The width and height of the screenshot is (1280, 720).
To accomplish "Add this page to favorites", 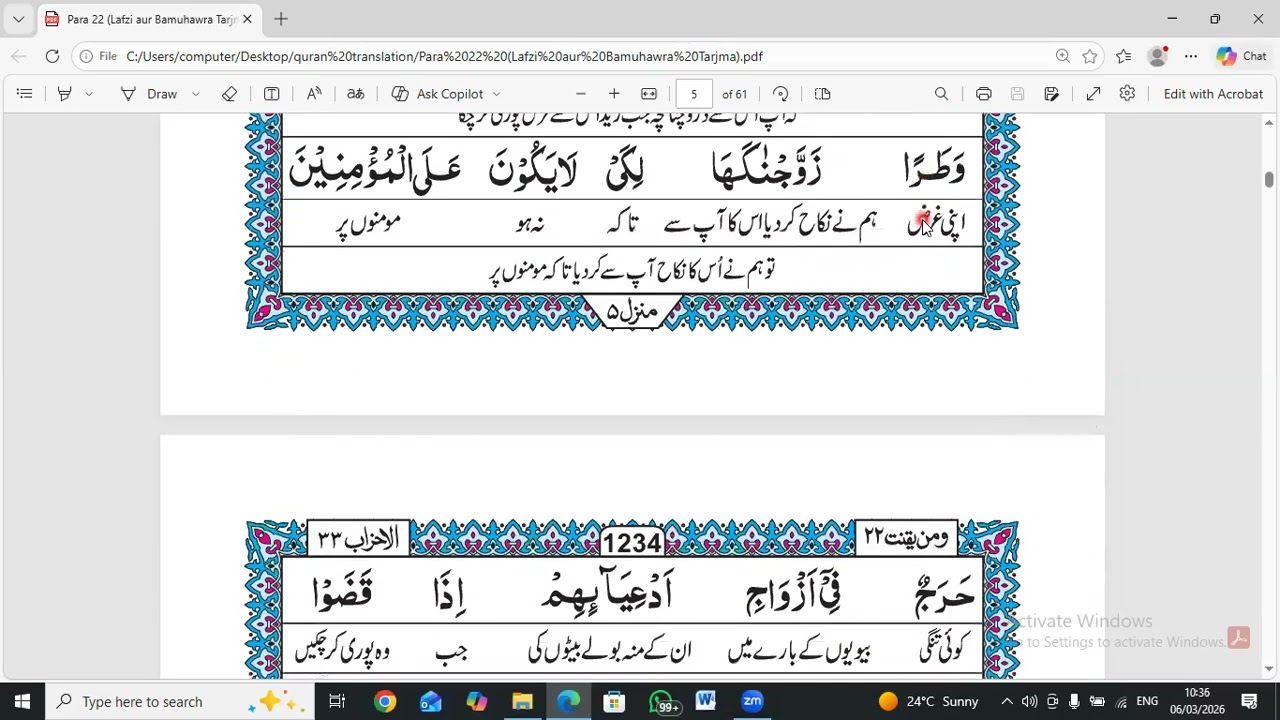I will tap(1090, 57).
